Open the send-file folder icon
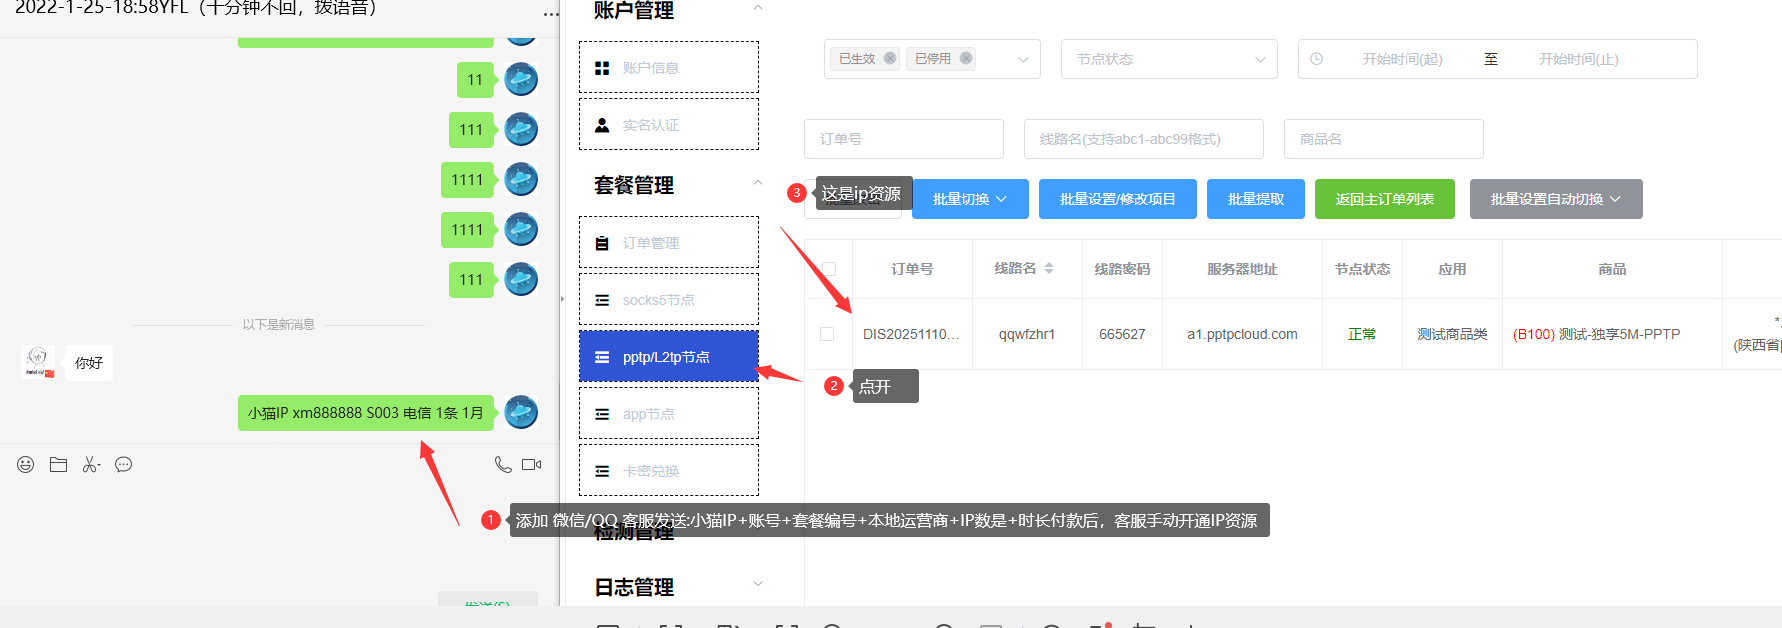1782x628 pixels. [x=58, y=464]
